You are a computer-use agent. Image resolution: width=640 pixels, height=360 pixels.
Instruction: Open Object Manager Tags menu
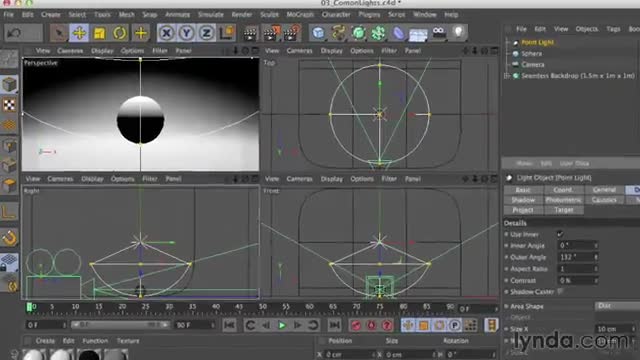pos(613,29)
